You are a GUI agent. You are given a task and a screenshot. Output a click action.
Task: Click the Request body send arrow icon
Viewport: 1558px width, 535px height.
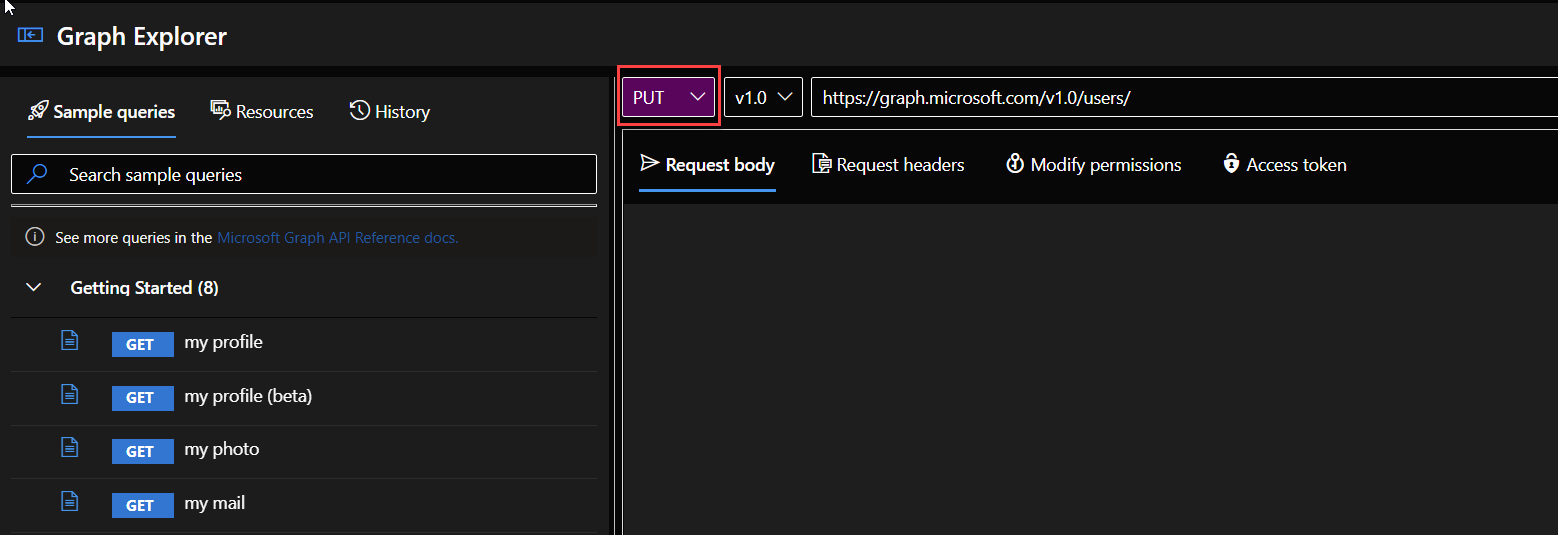[x=650, y=163]
